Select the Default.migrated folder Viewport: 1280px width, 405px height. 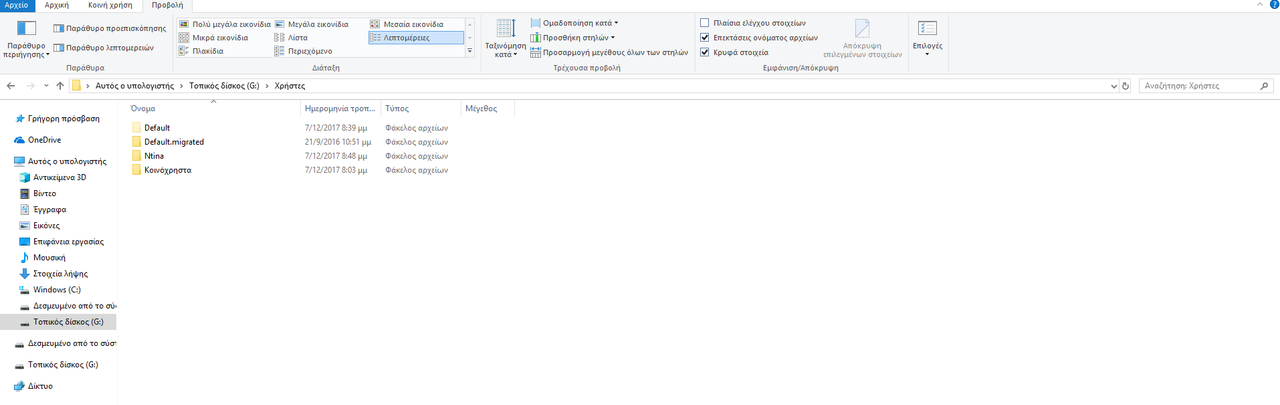[174, 142]
